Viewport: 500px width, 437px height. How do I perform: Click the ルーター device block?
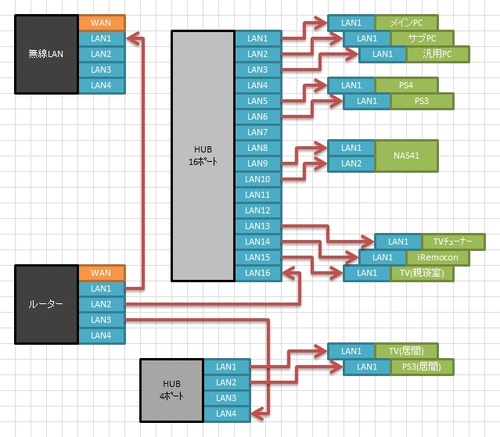click(x=47, y=304)
